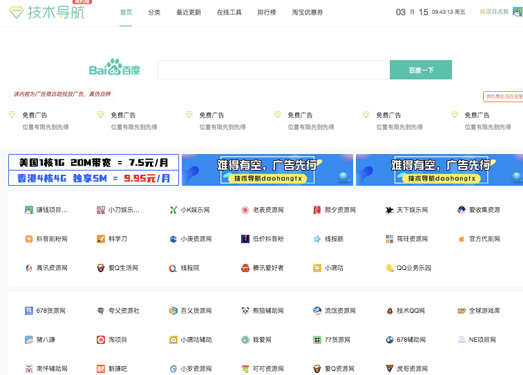Open the first 免费广告 ad slot
Viewport: 523px width, 375px height.
point(39,120)
